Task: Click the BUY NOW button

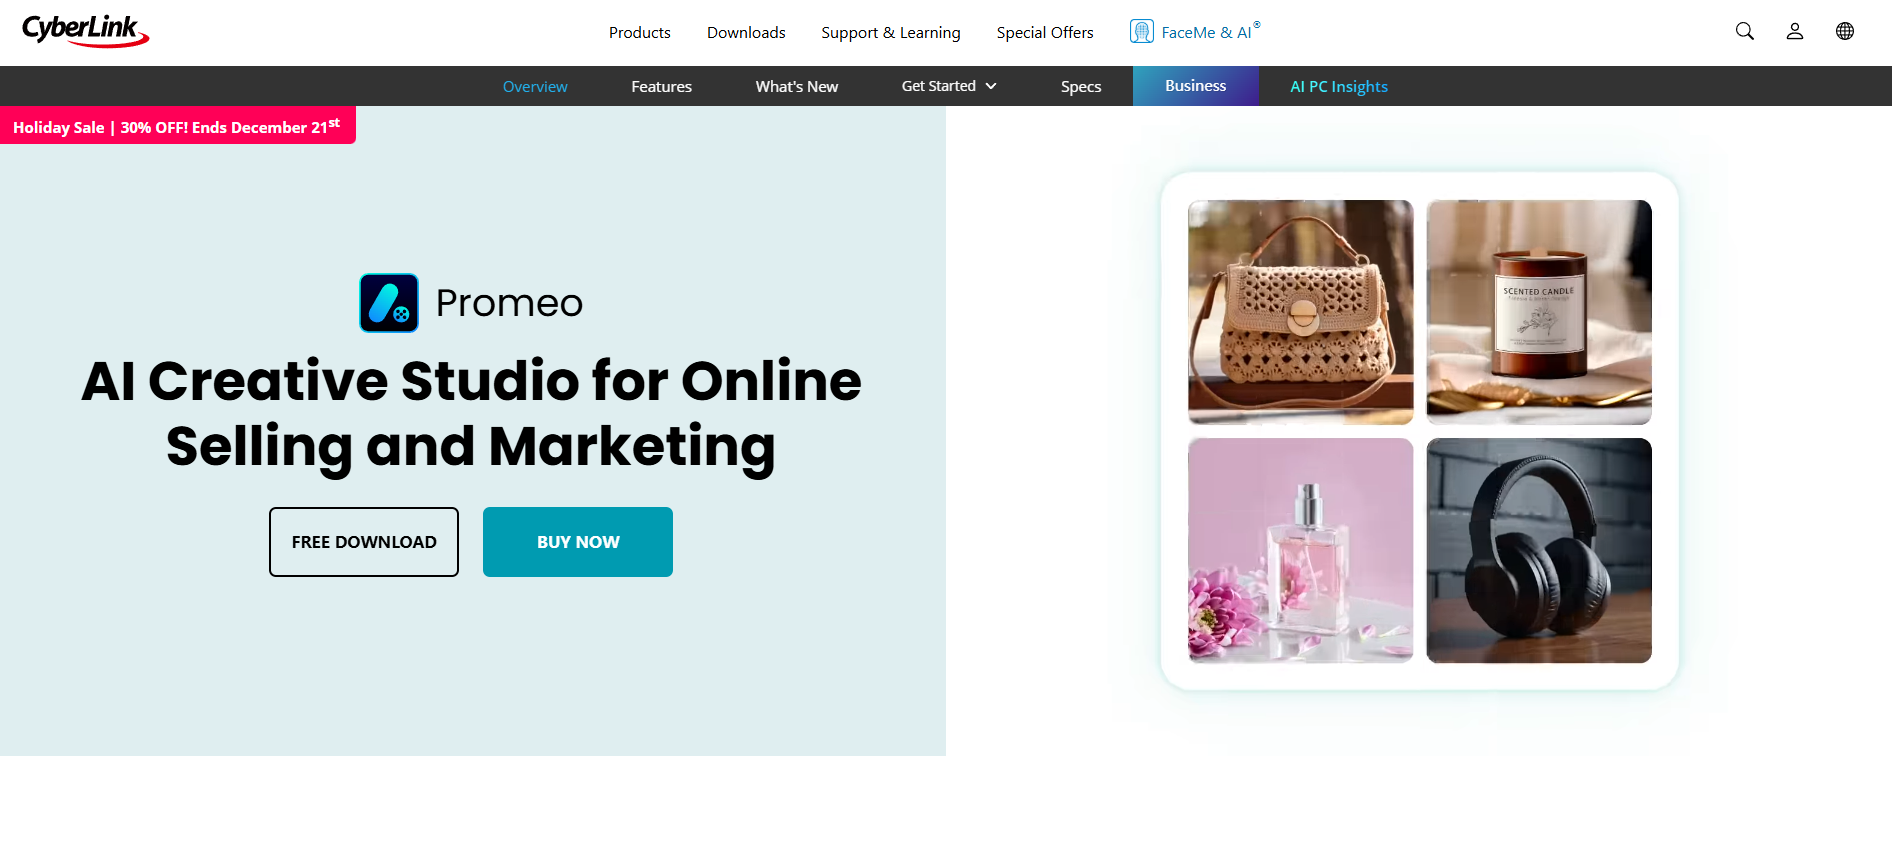Action: 577,542
